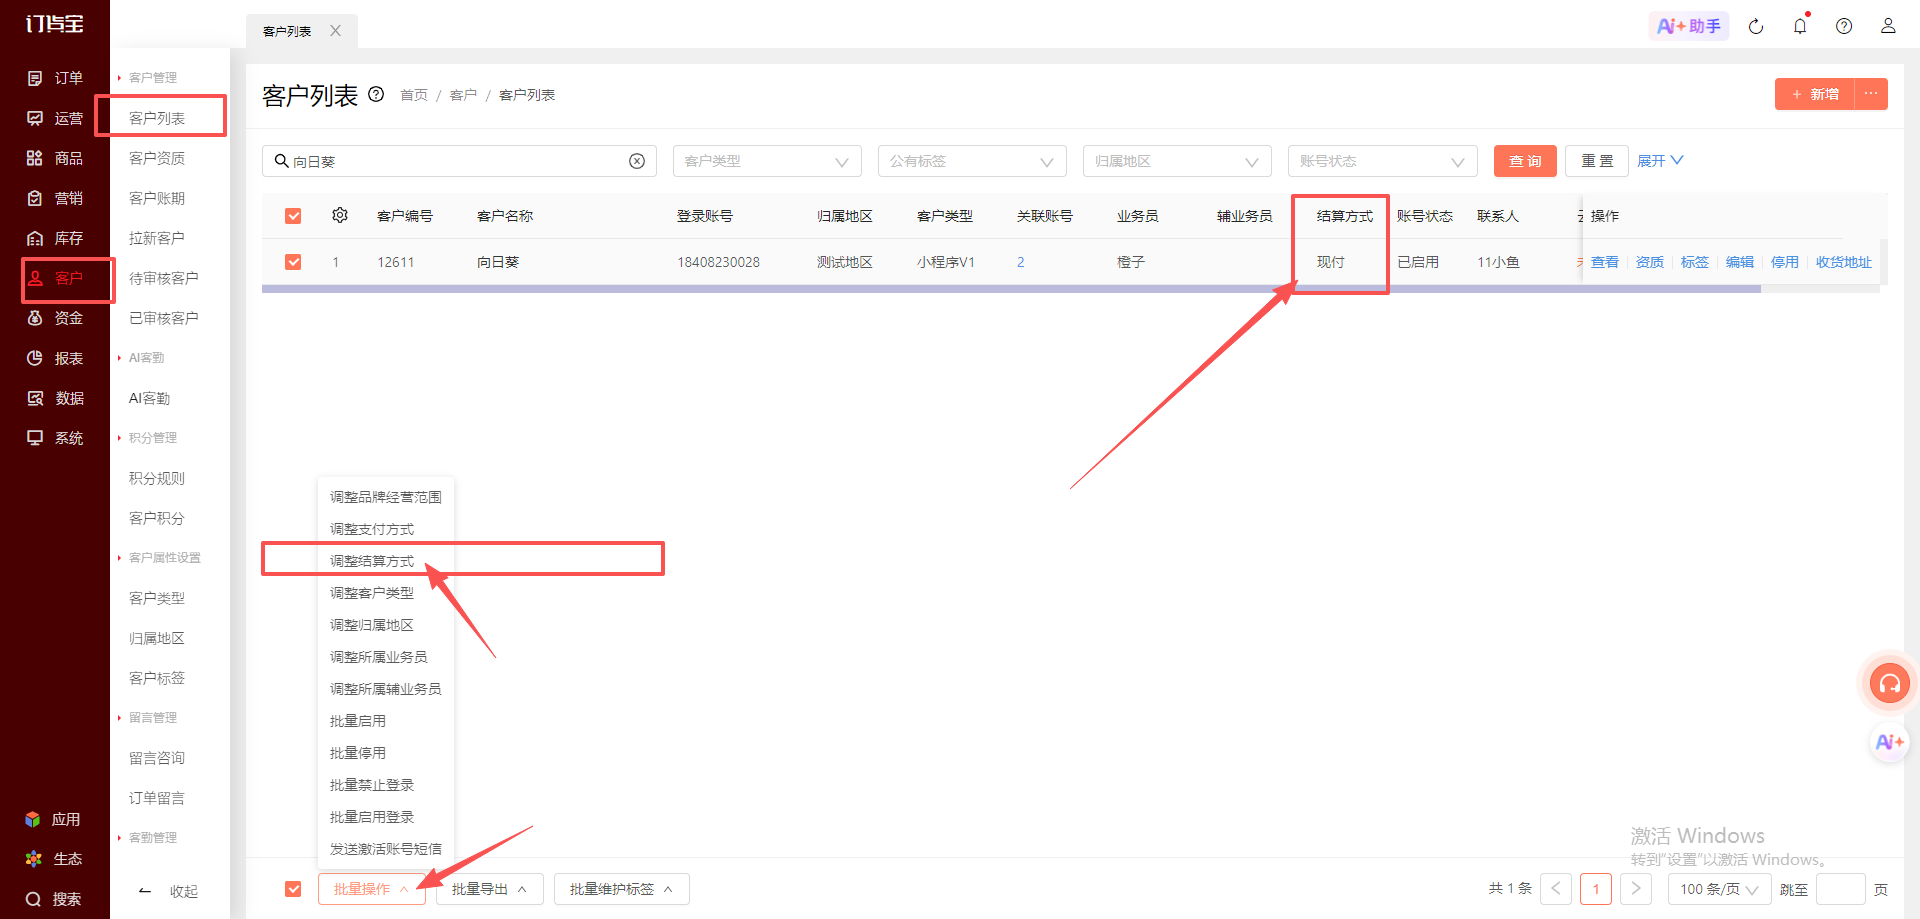Toggle the header select-all checkbox
The width and height of the screenshot is (1920, 919).
pyautogui.click(x=293, y=216)
